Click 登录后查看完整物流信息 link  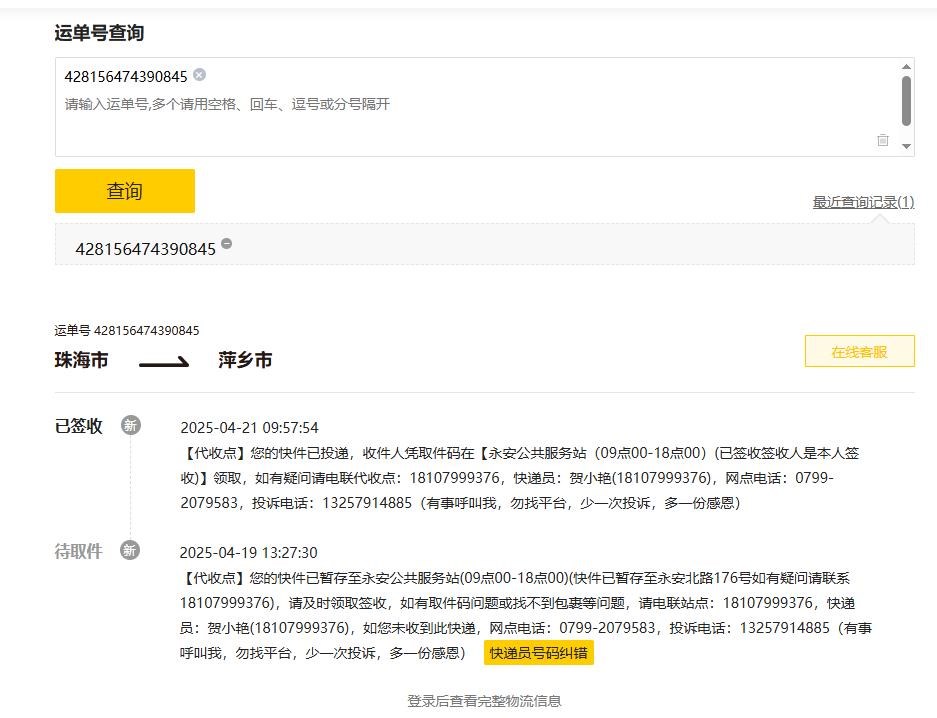484,701
